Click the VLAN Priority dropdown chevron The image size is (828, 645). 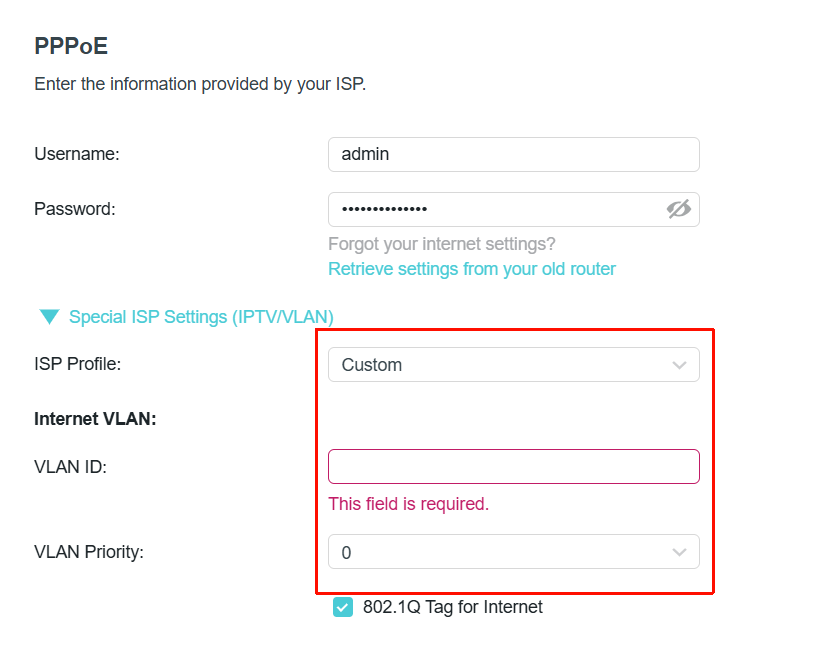pos(679,551)
